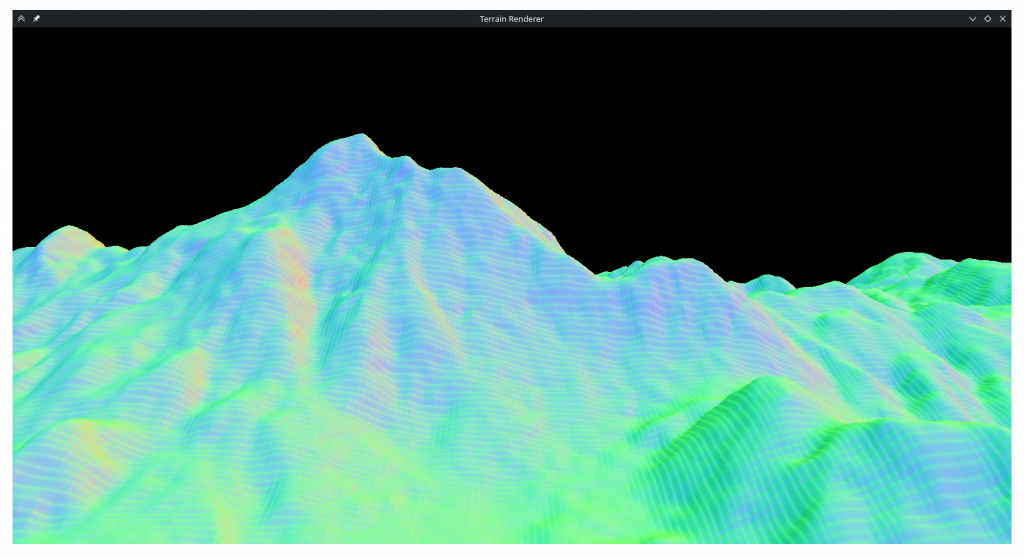Screen dimensions: 1024x559
Task: Click the pin icon in the title bar
Action: click(36, 19)
